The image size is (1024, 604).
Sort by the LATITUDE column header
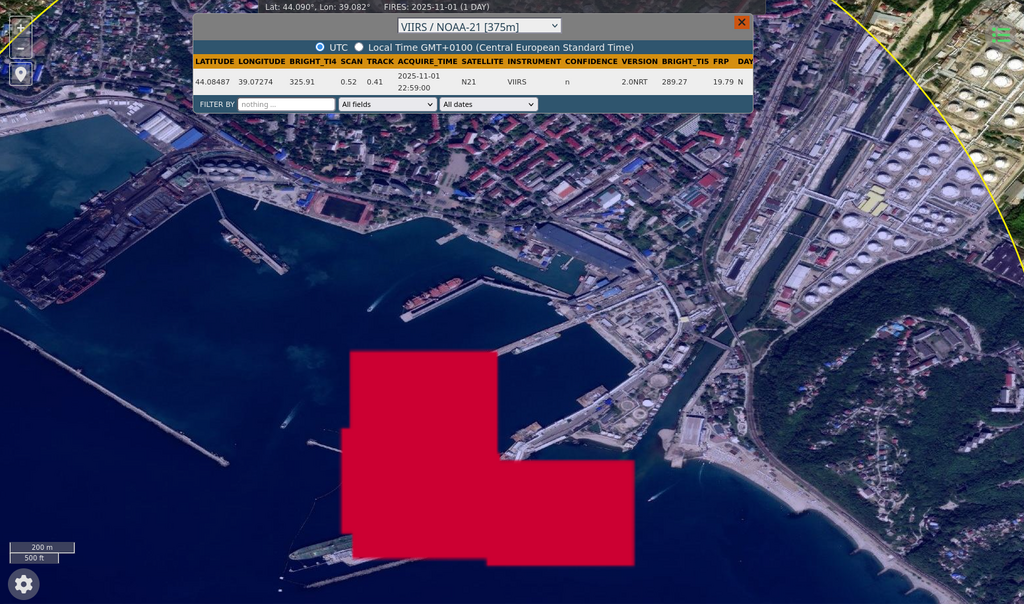tap(214, 62)
